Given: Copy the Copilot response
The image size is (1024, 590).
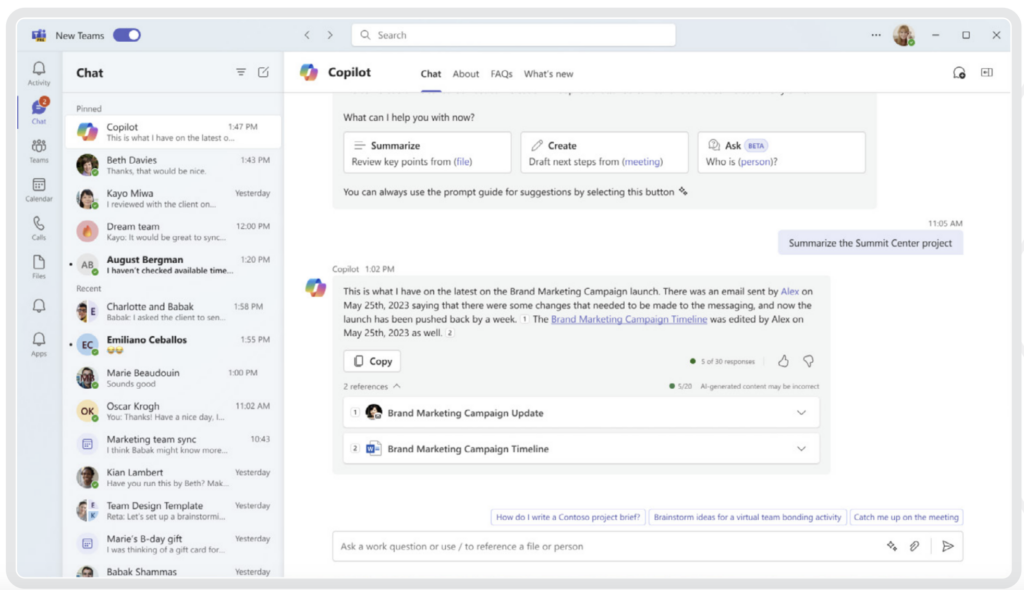Looking at the screenshot, I should pyautogui.click(x=372, y=361).
